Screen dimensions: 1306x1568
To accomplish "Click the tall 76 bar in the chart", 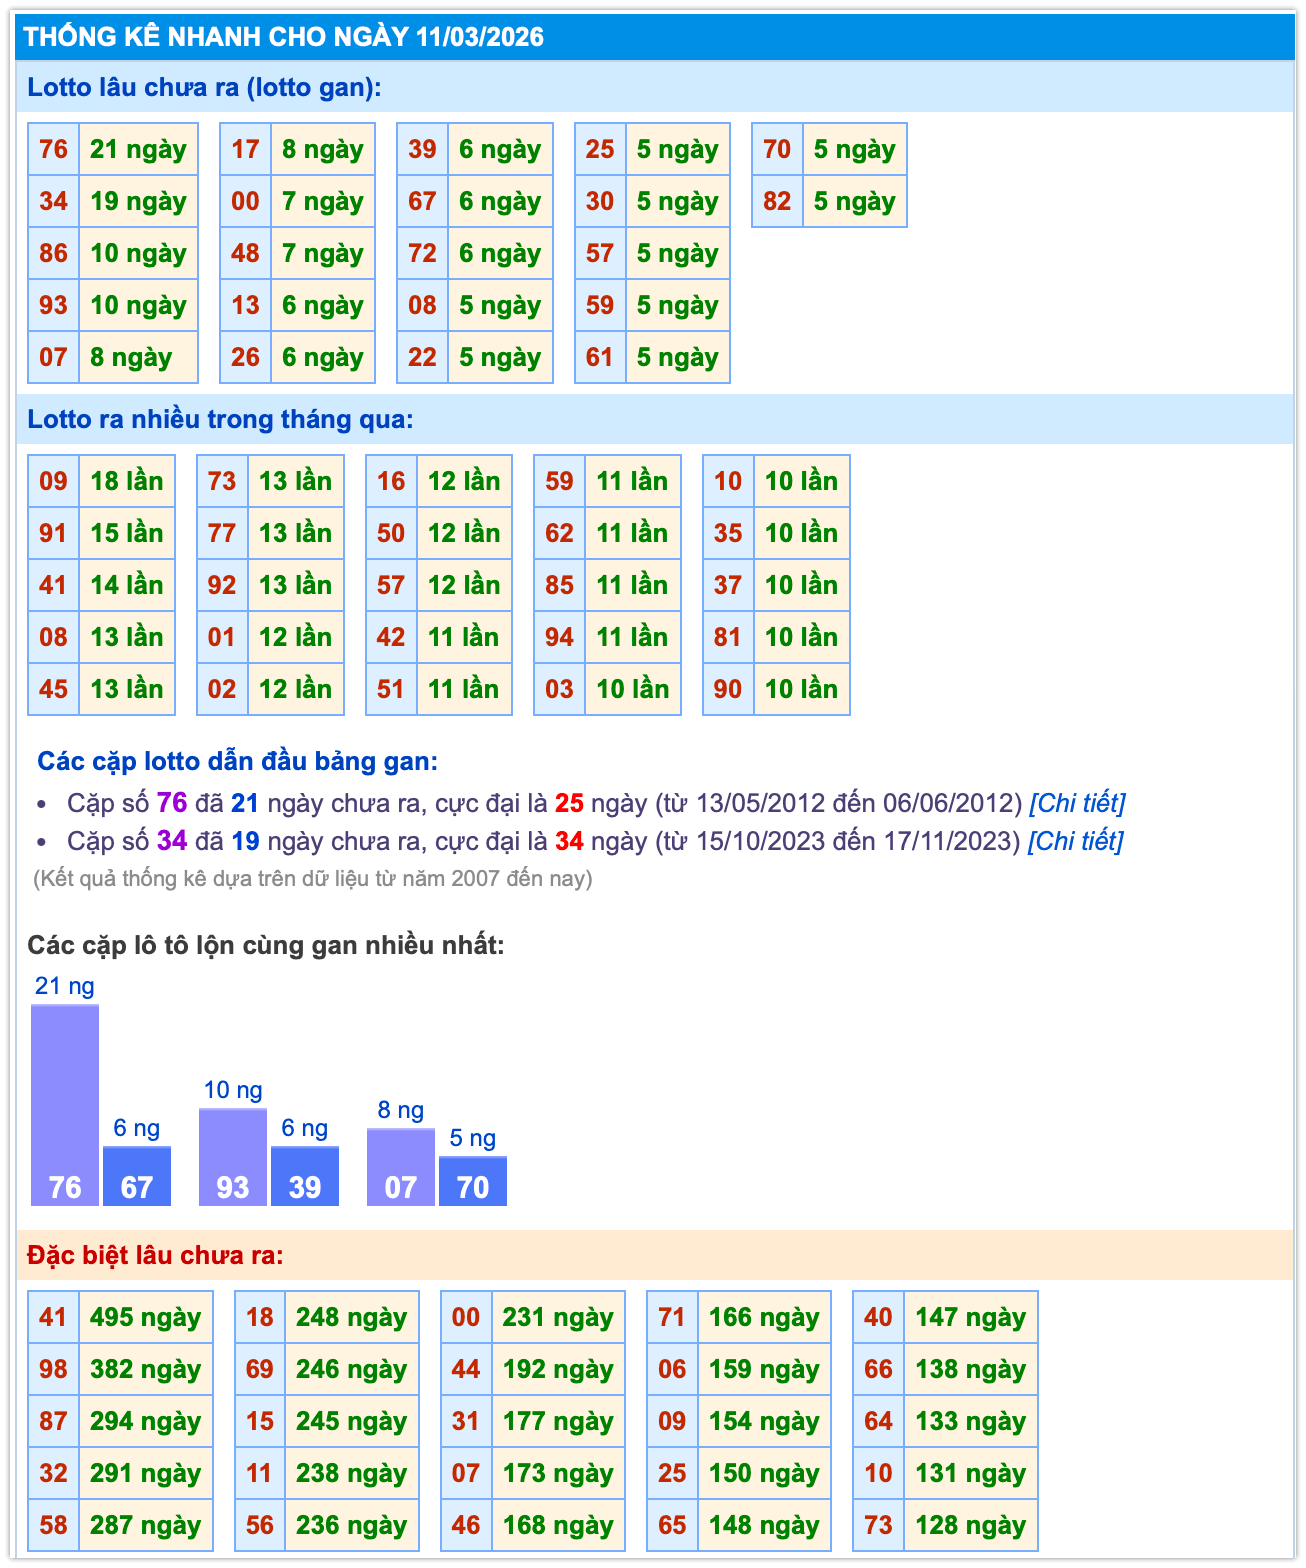I will tap(65, 1105).
